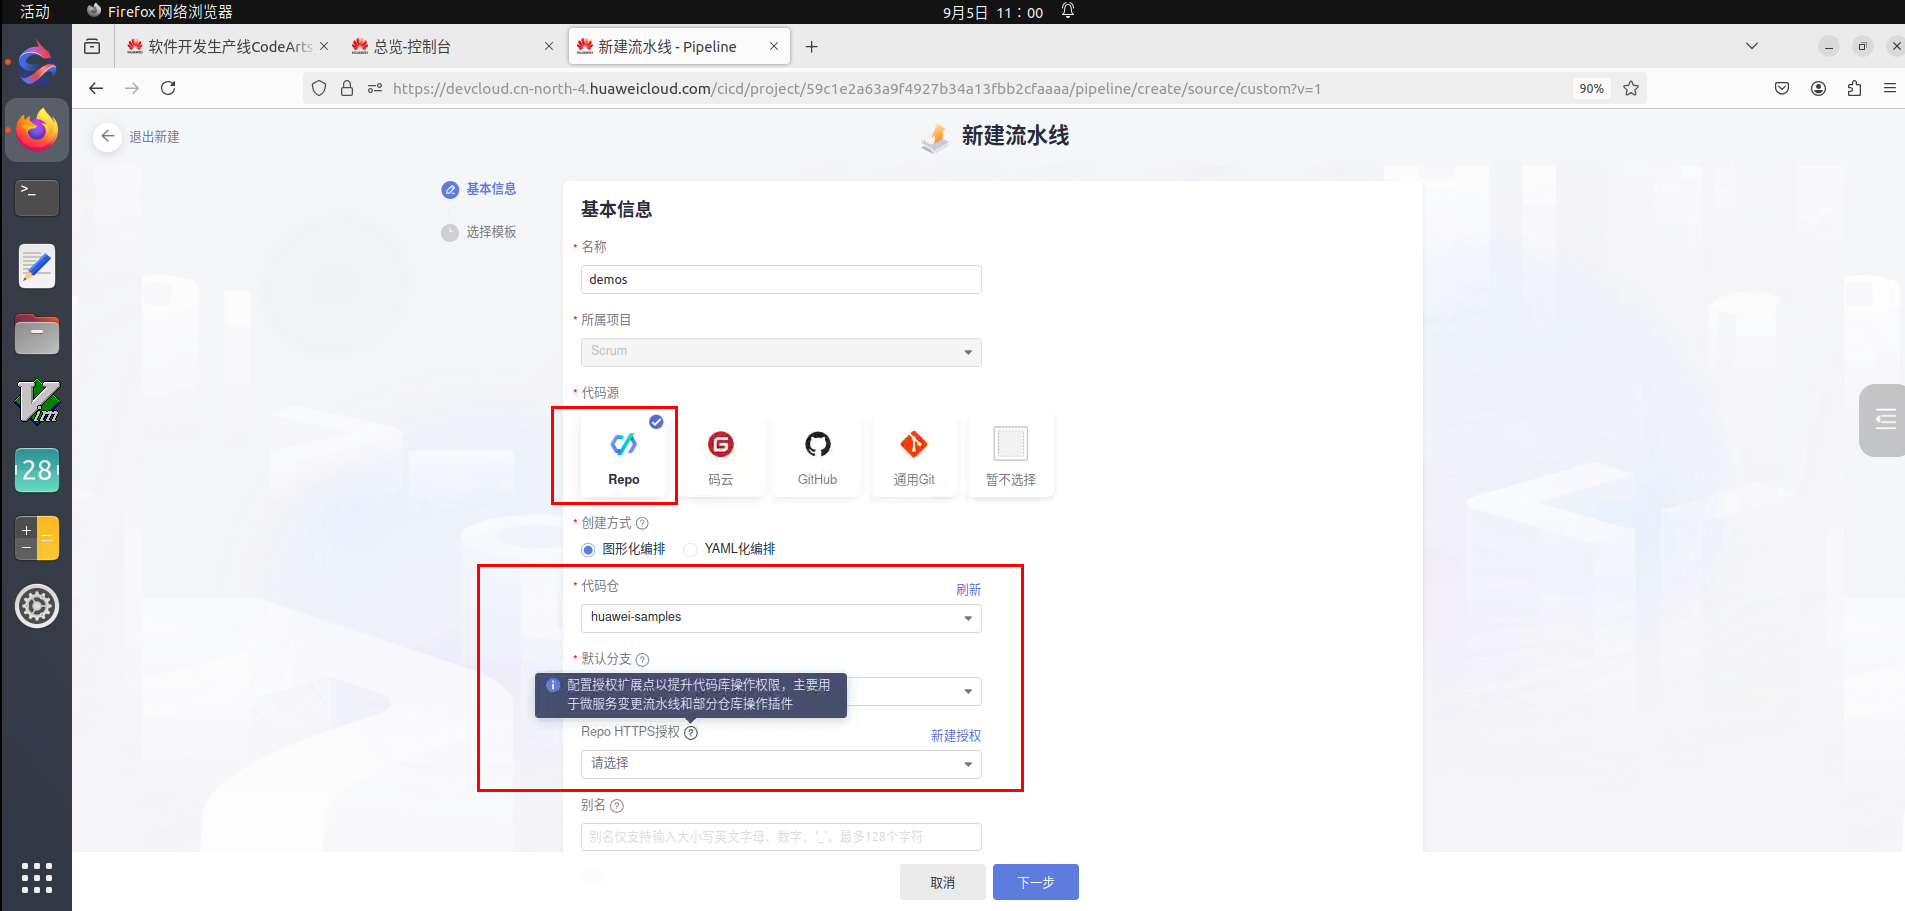Viewport: 1905px width, 911px height.
Task: Open the clock and calendar panel
Action: click(x=992, y=12)
